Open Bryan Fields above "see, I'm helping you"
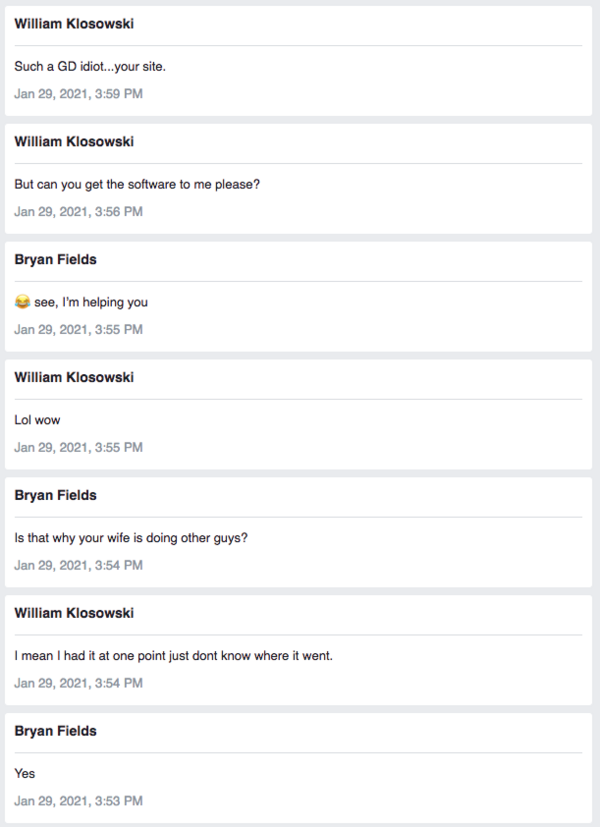The width and height of the screenshot is (600, 827). 56,260
